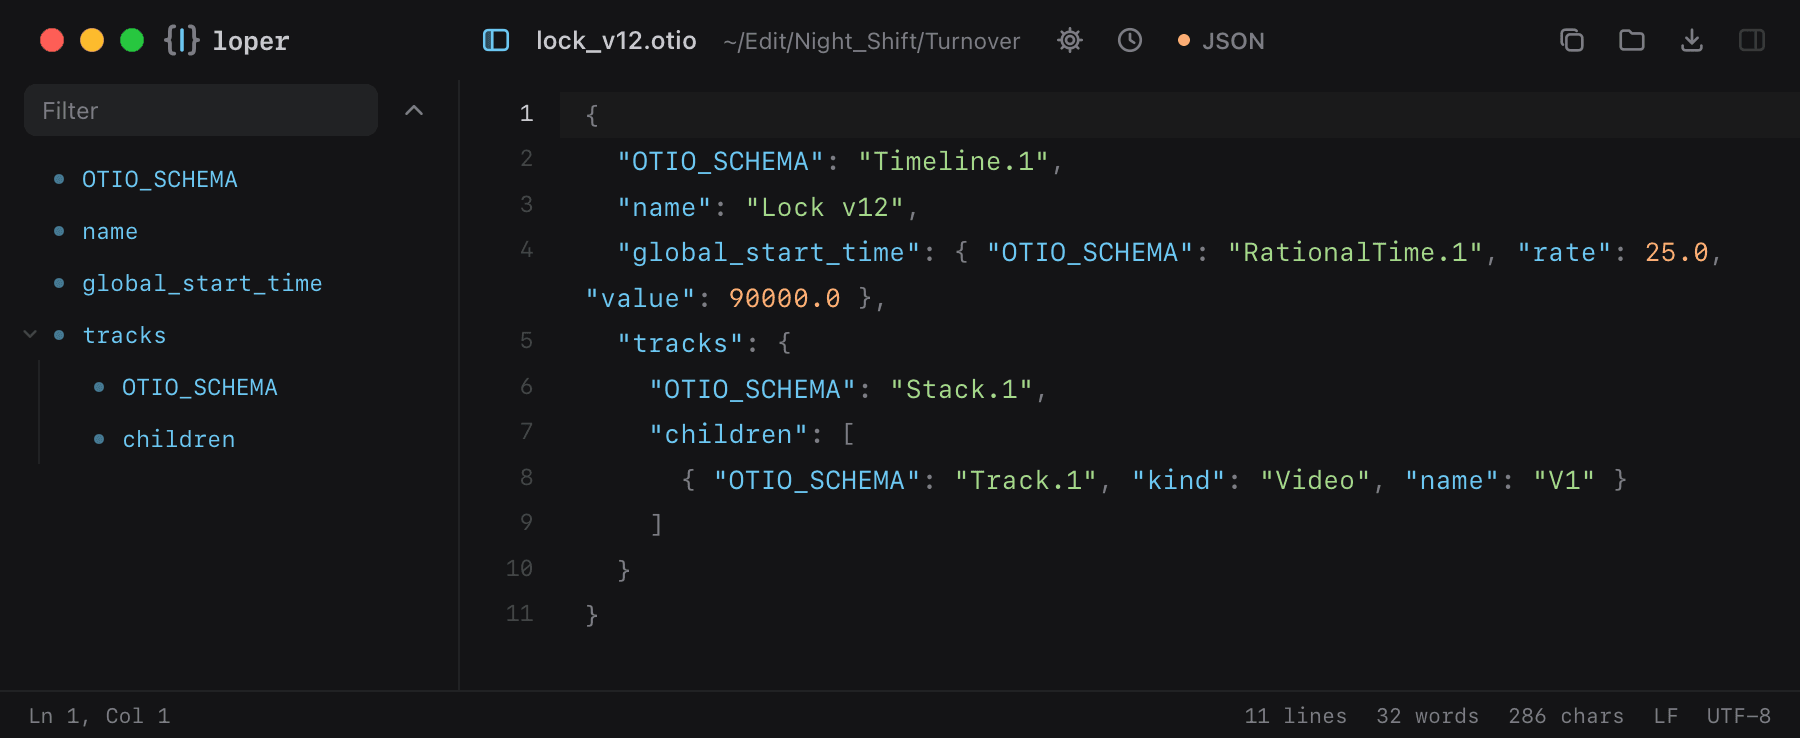Toggle the left sidebar panel icon
The height and width of the screenshot is (738, 1800).
(x=496, y=40)
